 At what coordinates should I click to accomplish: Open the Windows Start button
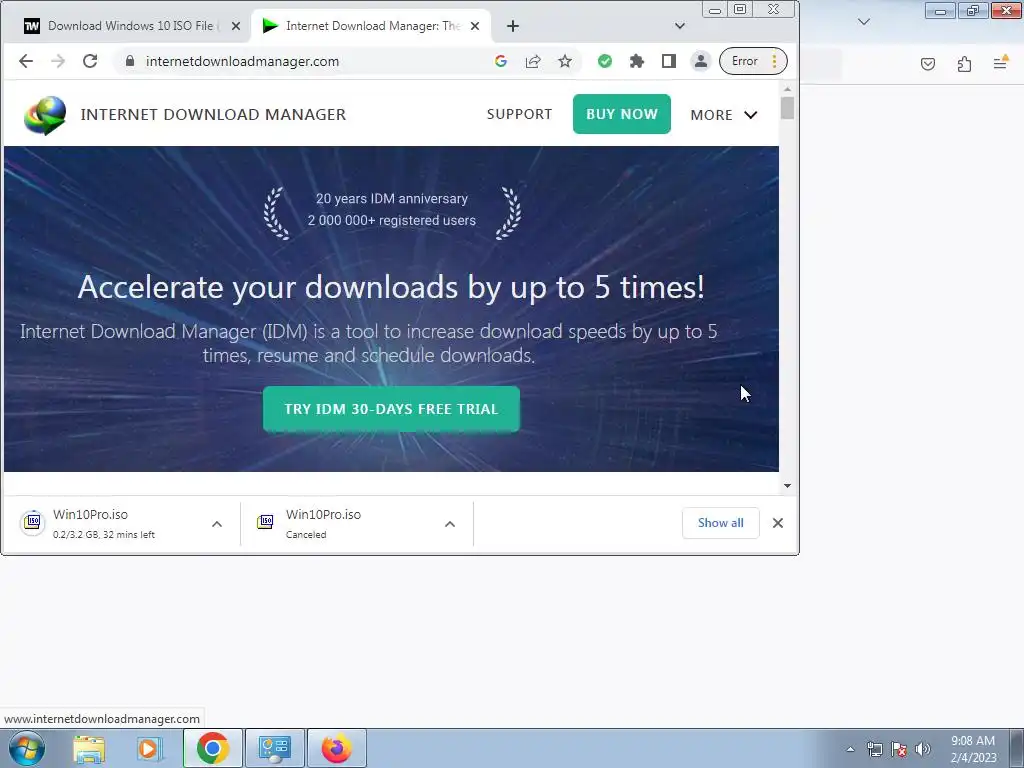point(27,748)
